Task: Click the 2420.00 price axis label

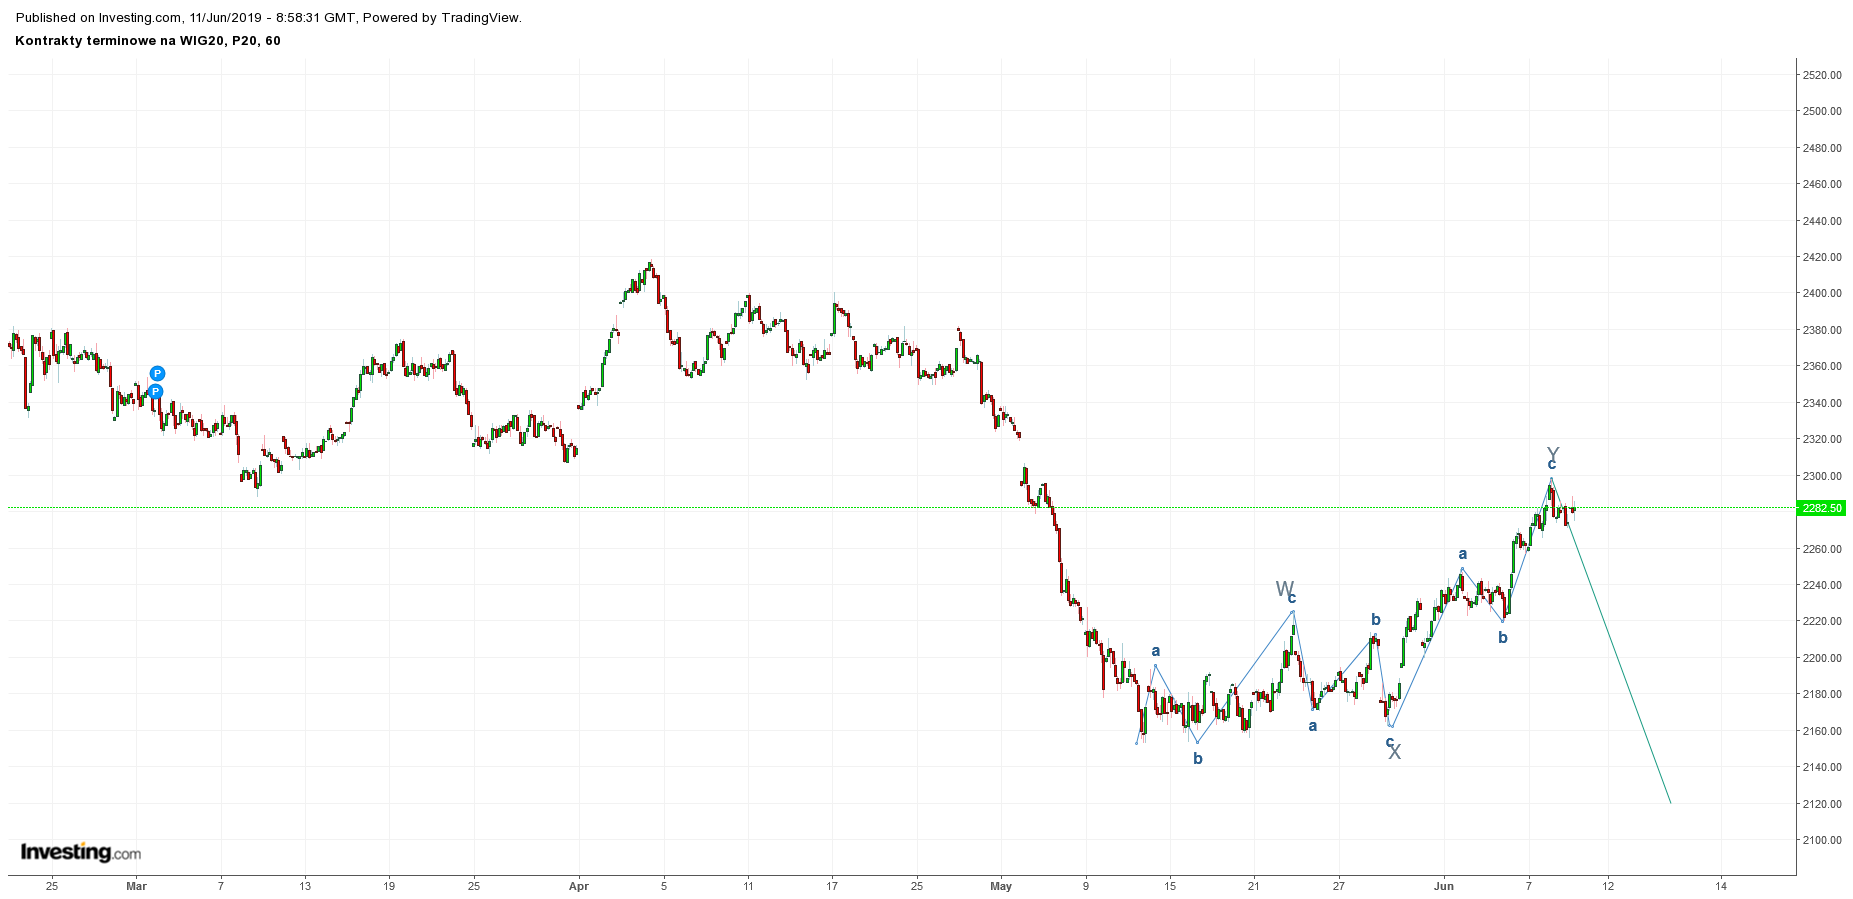Action: [x=1822, y=257]
